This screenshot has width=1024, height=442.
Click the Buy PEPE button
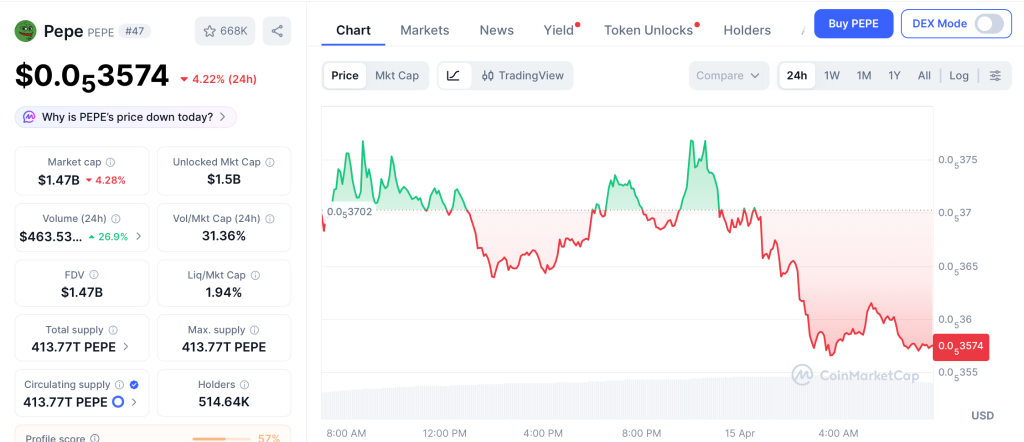pos(853,23)
